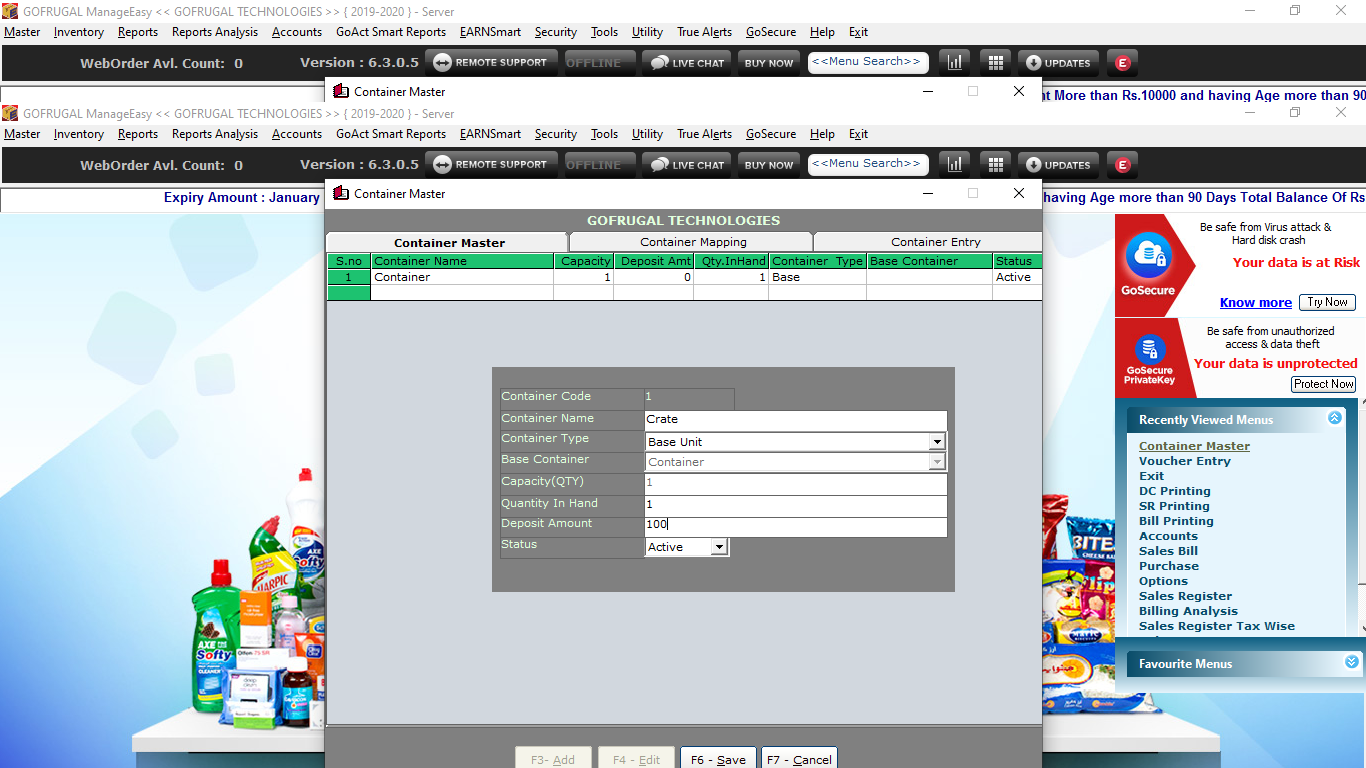Start Remote Support from the foreground window toolbar

pyautogui.click(x=492, y=165)
